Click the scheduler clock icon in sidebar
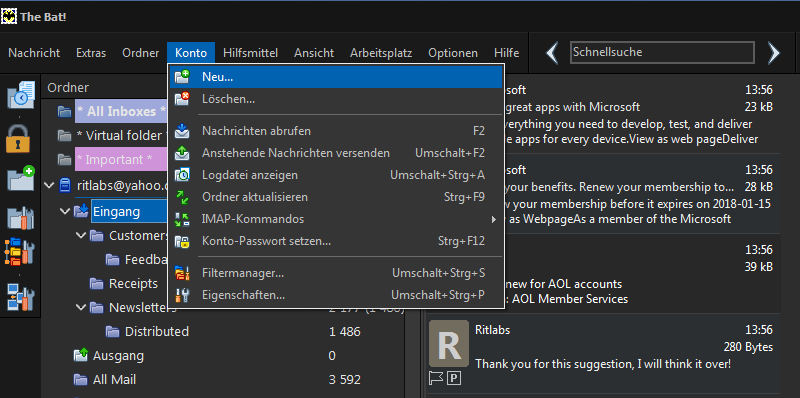The height and width of the screenshot is (398, 800). pos(21,95)
